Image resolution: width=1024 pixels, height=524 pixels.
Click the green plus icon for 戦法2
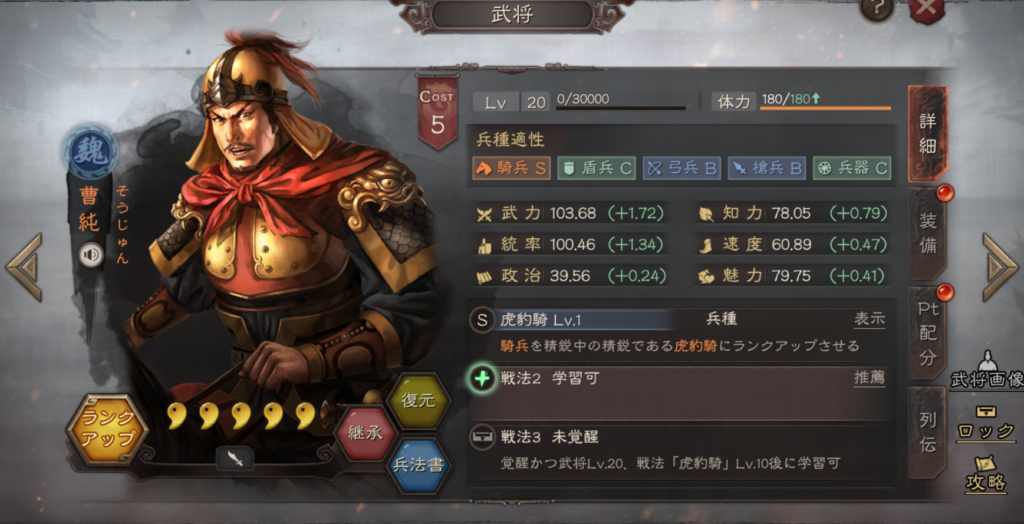(482, 378)
